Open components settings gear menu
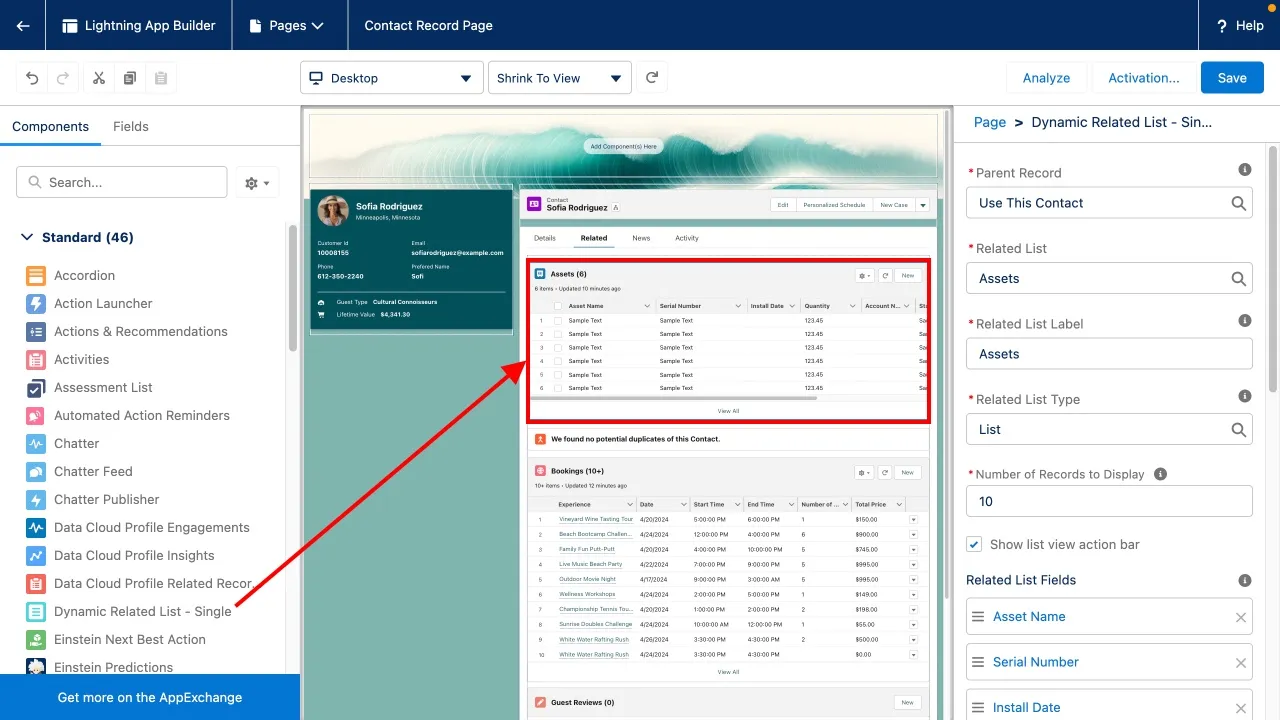Image resolution: width=1280 pixels, height=720 pixels. [257, 183]
